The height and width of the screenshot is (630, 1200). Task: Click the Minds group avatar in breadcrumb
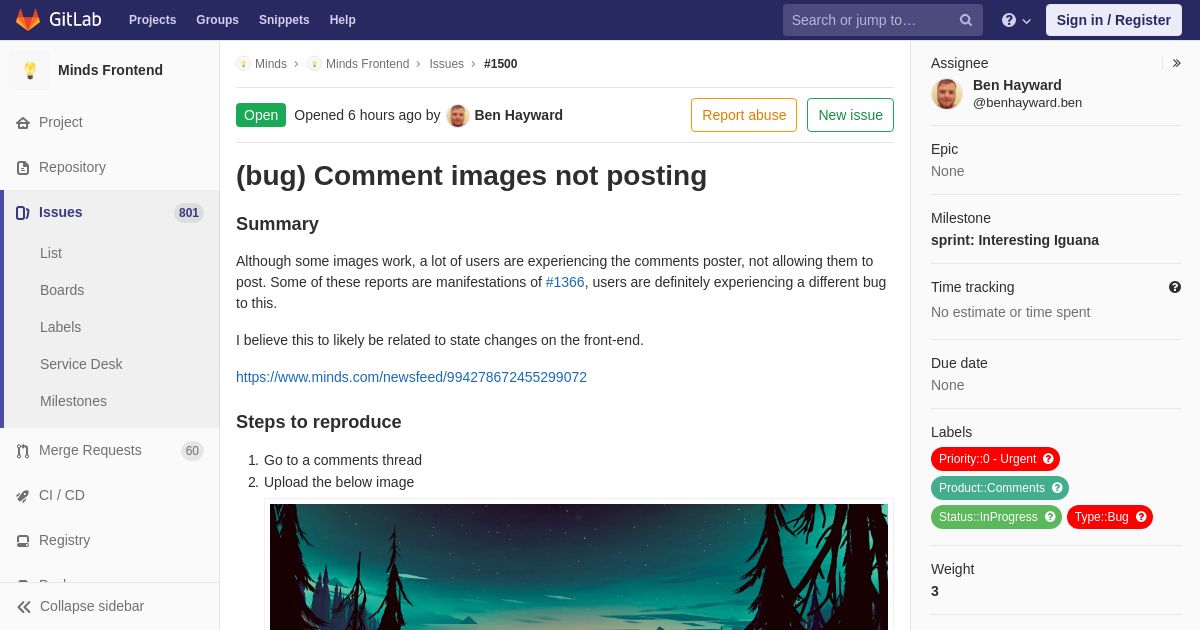pos(243,64)
